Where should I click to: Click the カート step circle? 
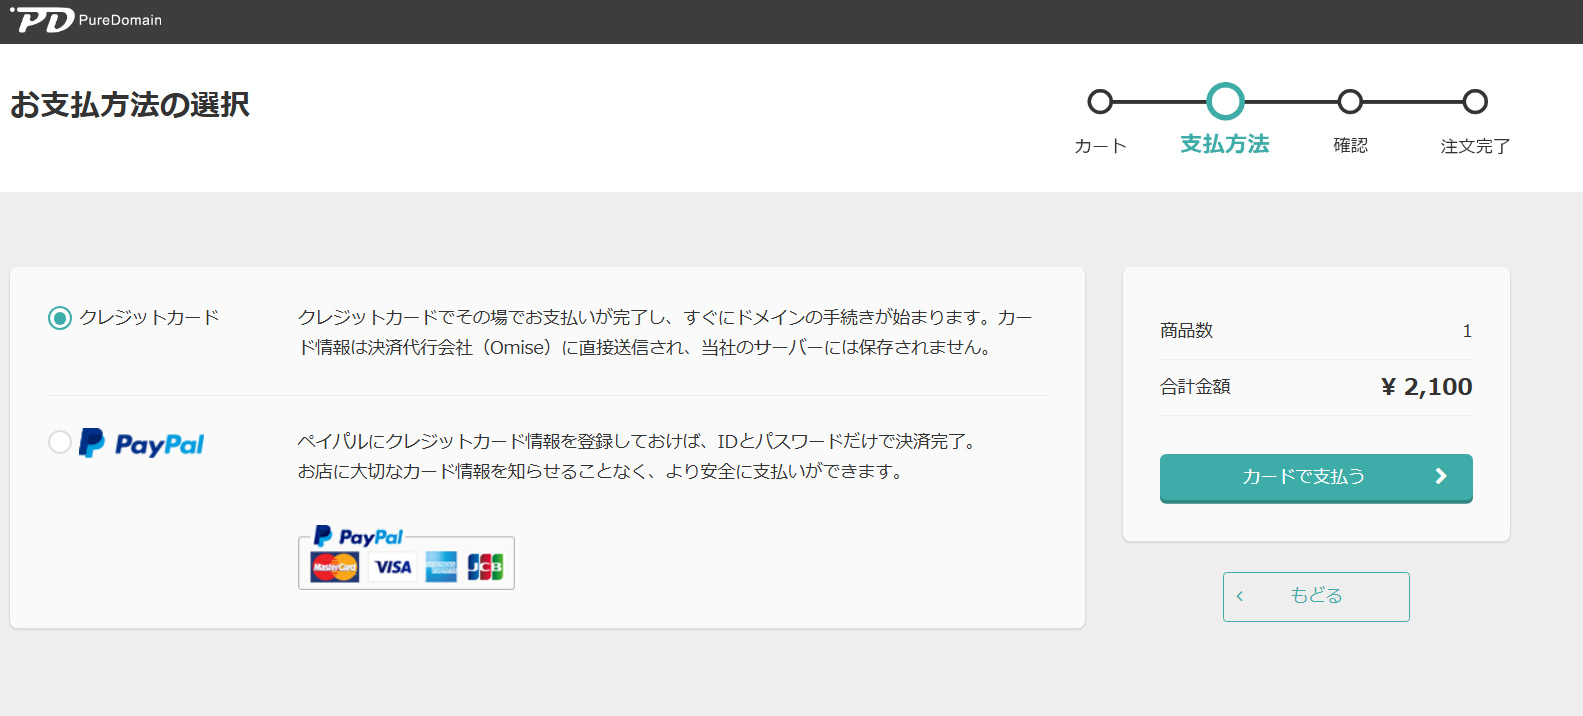[x=1100, y=102]
